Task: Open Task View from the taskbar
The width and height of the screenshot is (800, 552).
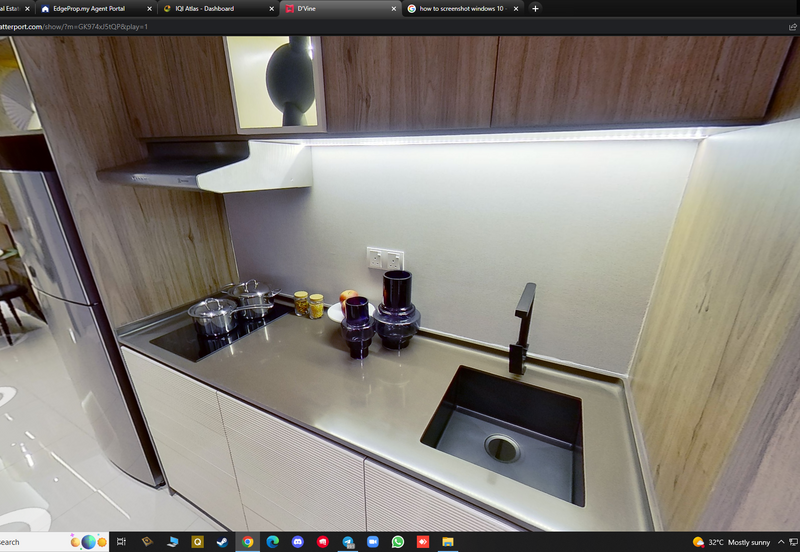Action: tap(121, 542)
